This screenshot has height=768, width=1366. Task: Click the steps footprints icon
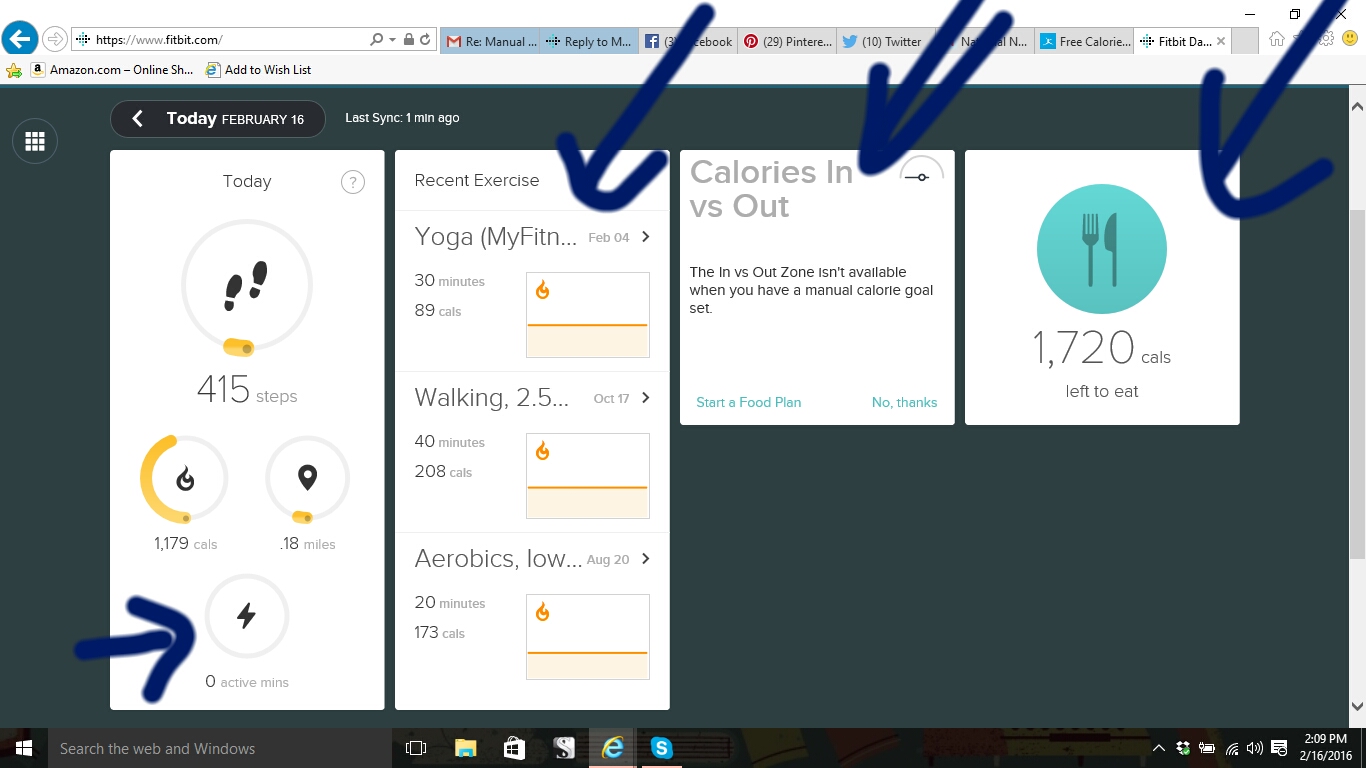point(246,286)
